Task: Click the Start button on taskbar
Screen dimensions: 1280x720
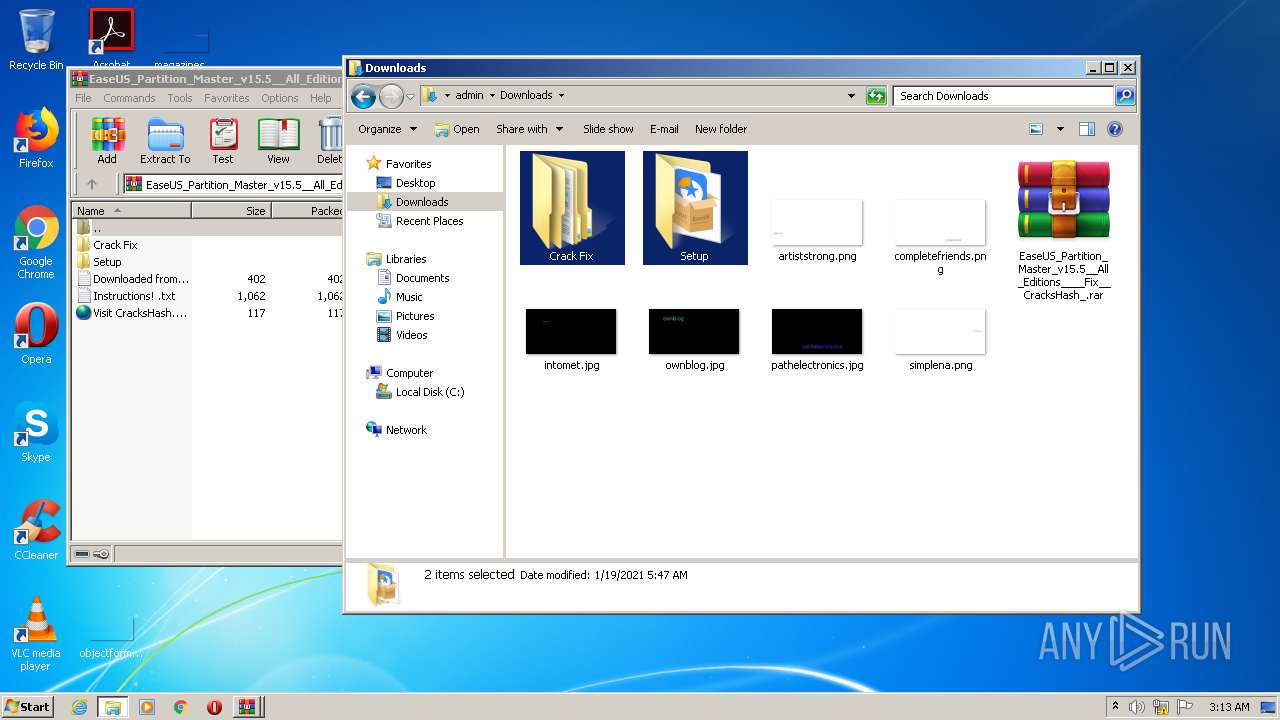Action: tap(28, 706)
